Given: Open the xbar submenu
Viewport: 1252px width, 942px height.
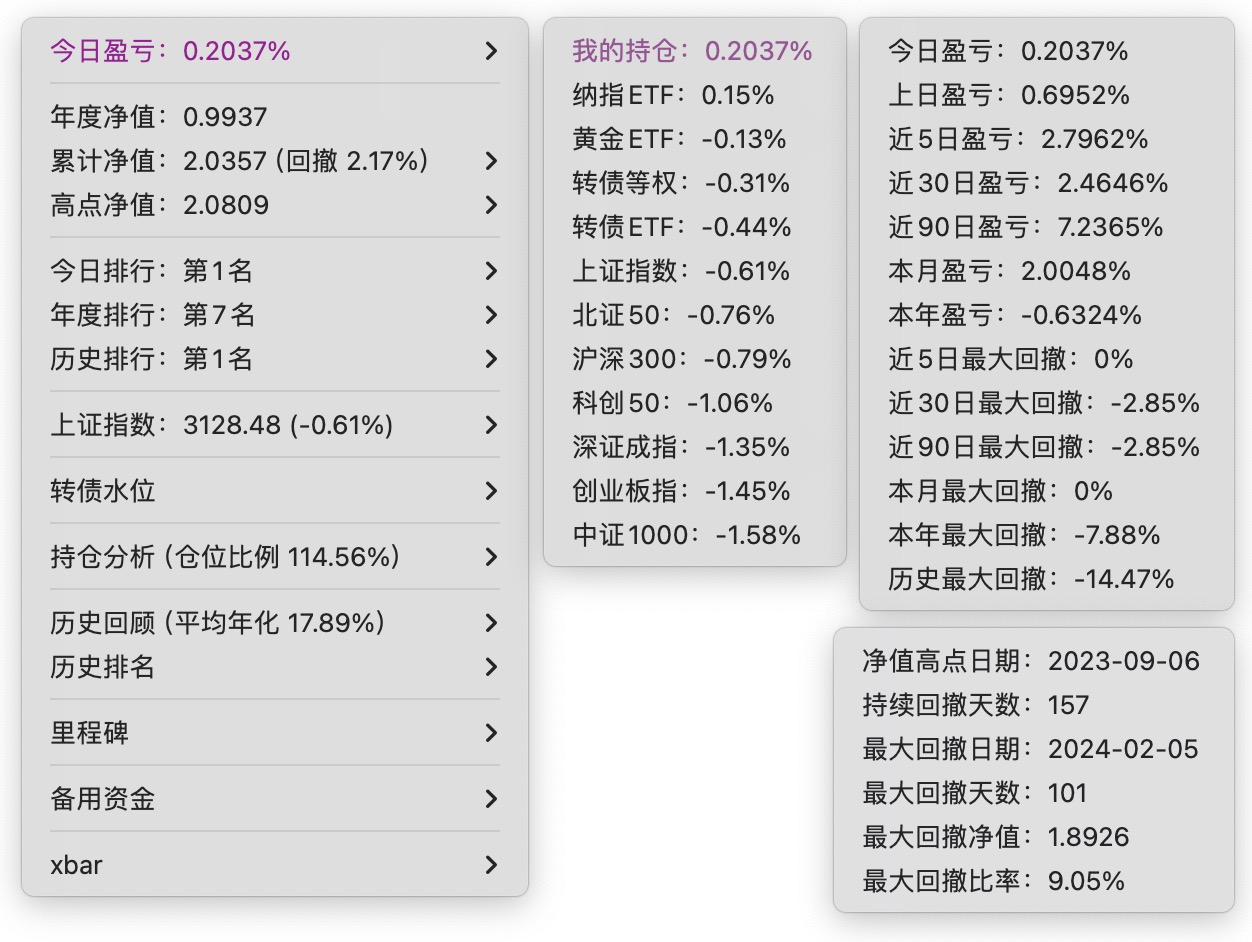Looking at the screenshot, I should point(77,865).
